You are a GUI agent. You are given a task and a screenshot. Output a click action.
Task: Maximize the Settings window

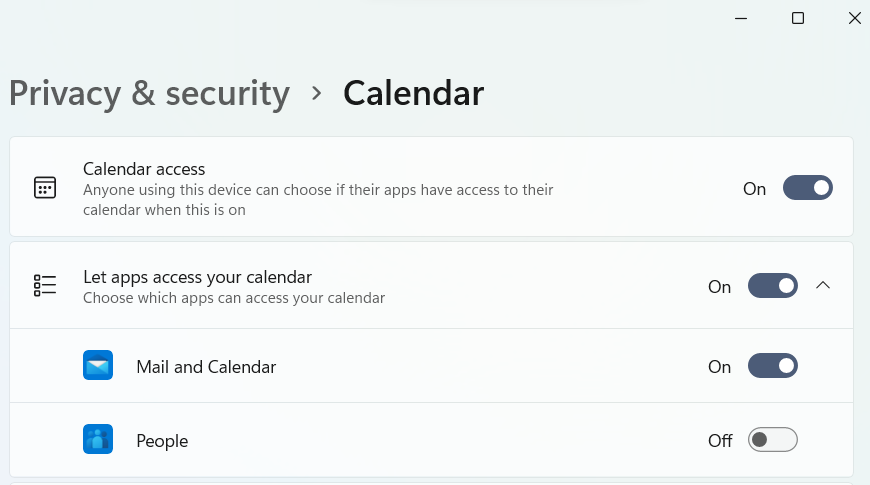tap(798, 18)
